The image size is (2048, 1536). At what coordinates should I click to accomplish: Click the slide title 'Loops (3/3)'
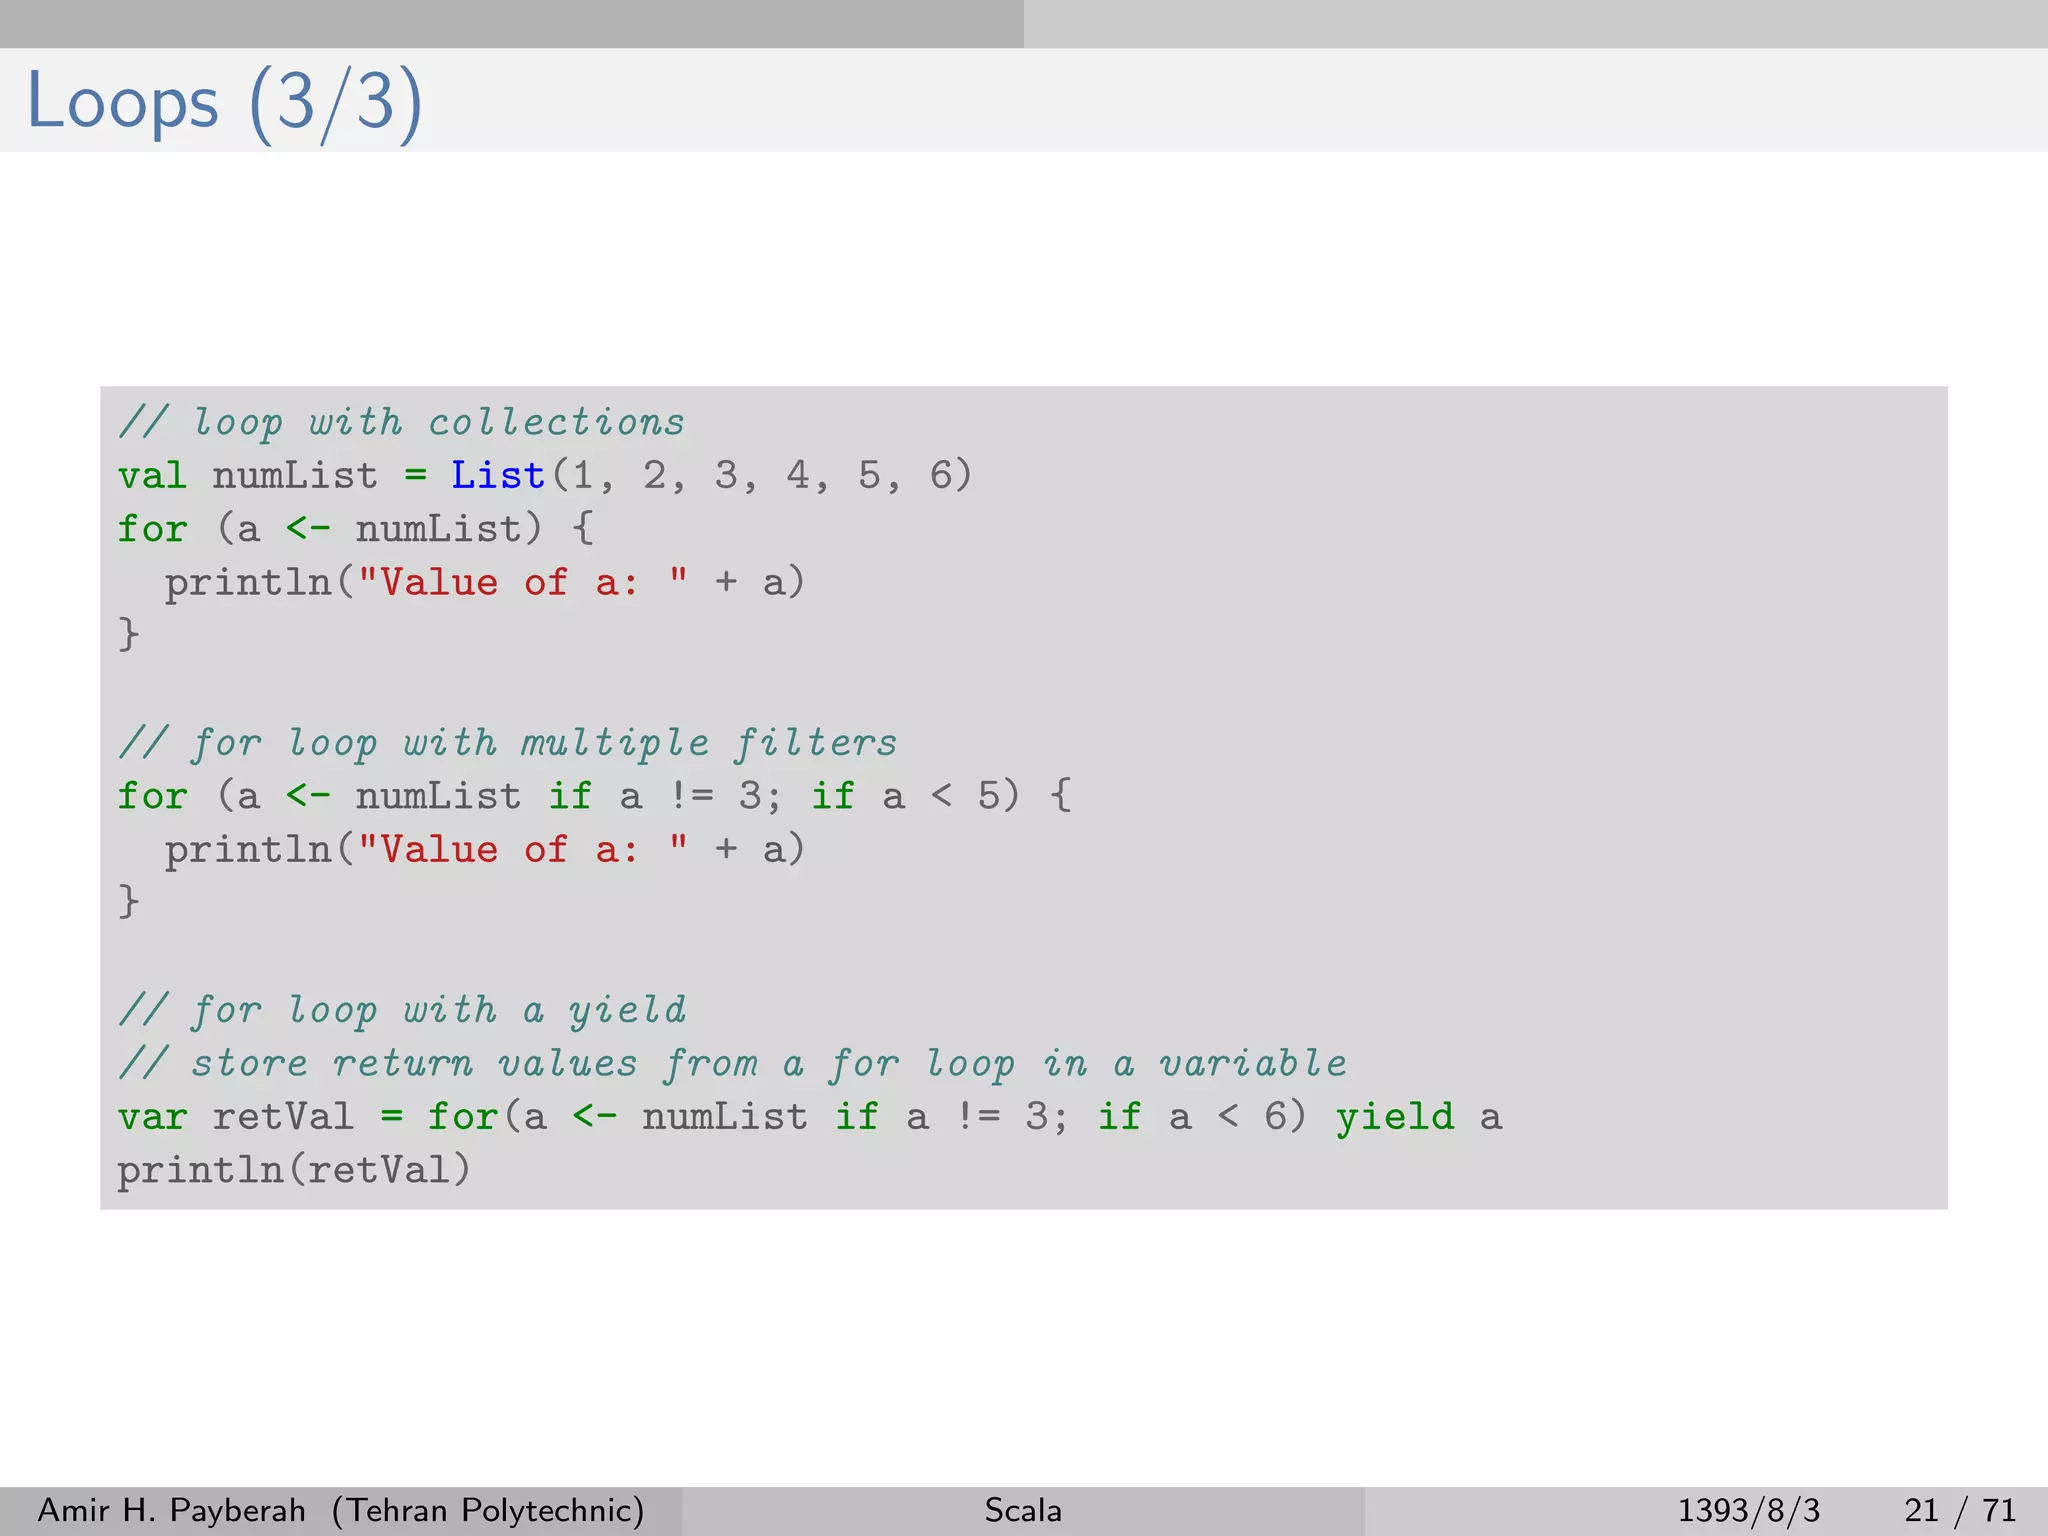(225, 103)
